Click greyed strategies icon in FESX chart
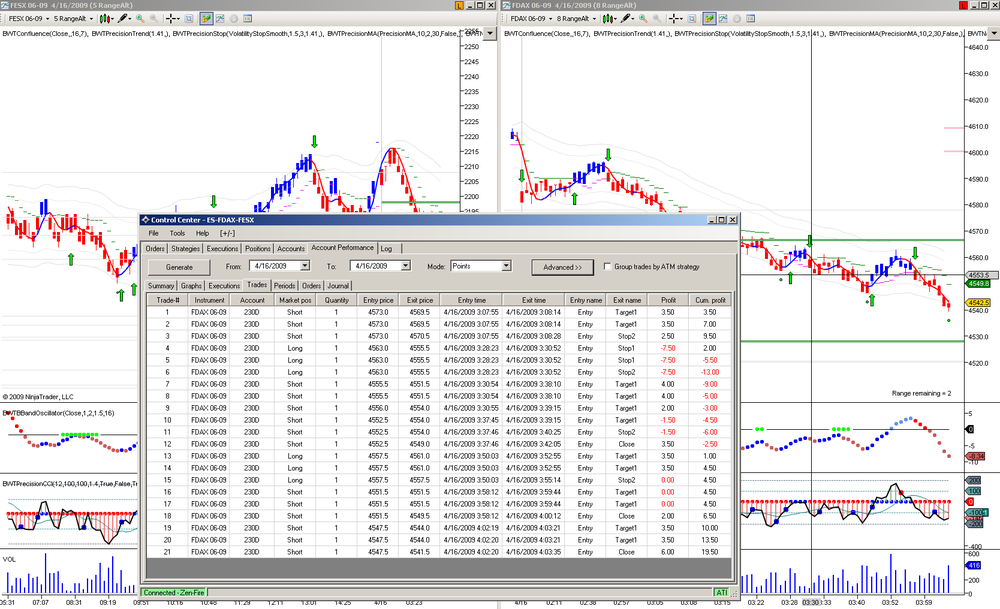Screen dimensions: 1000x609 234,18
